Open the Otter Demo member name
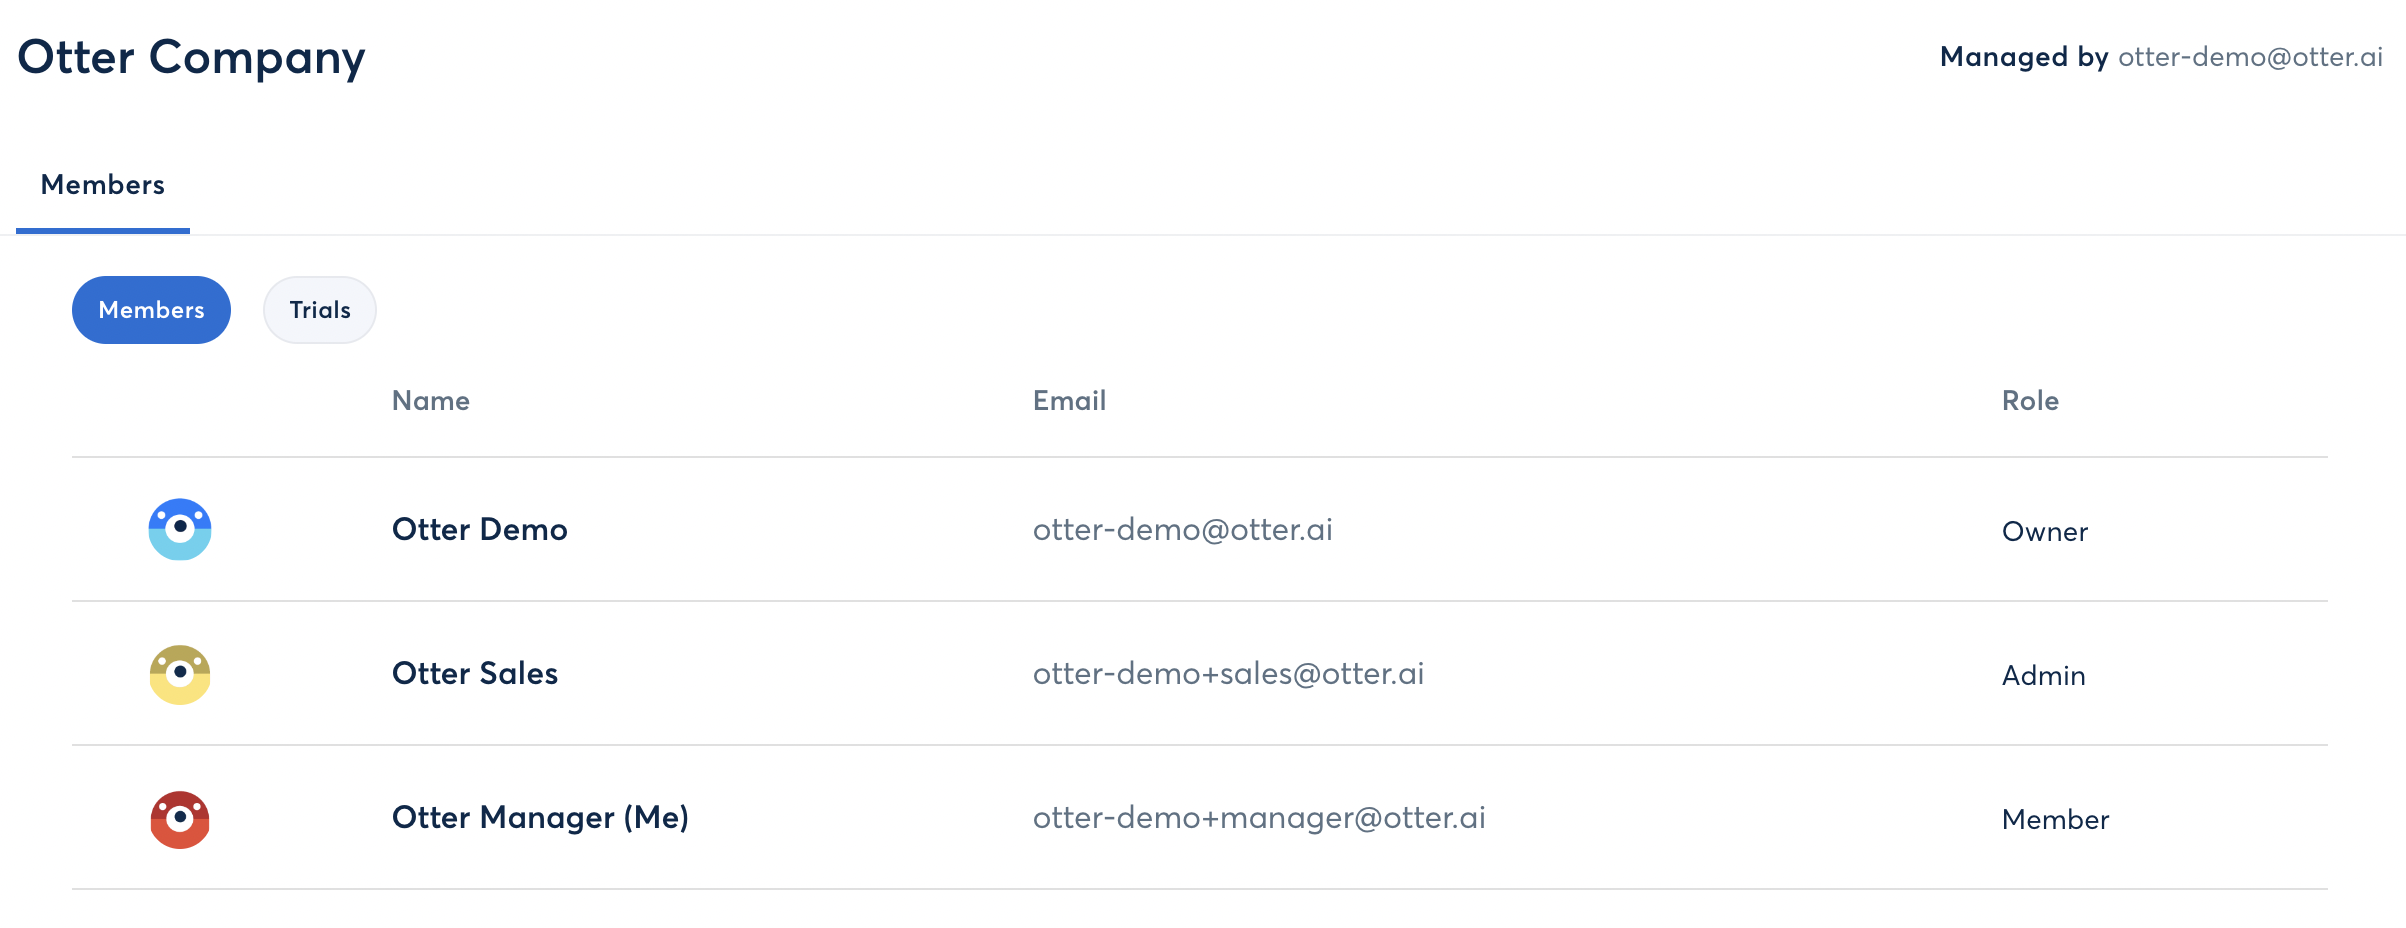The width and height of the screenshot is (2406, 928). pyautogui.click(x=480, y=529)
